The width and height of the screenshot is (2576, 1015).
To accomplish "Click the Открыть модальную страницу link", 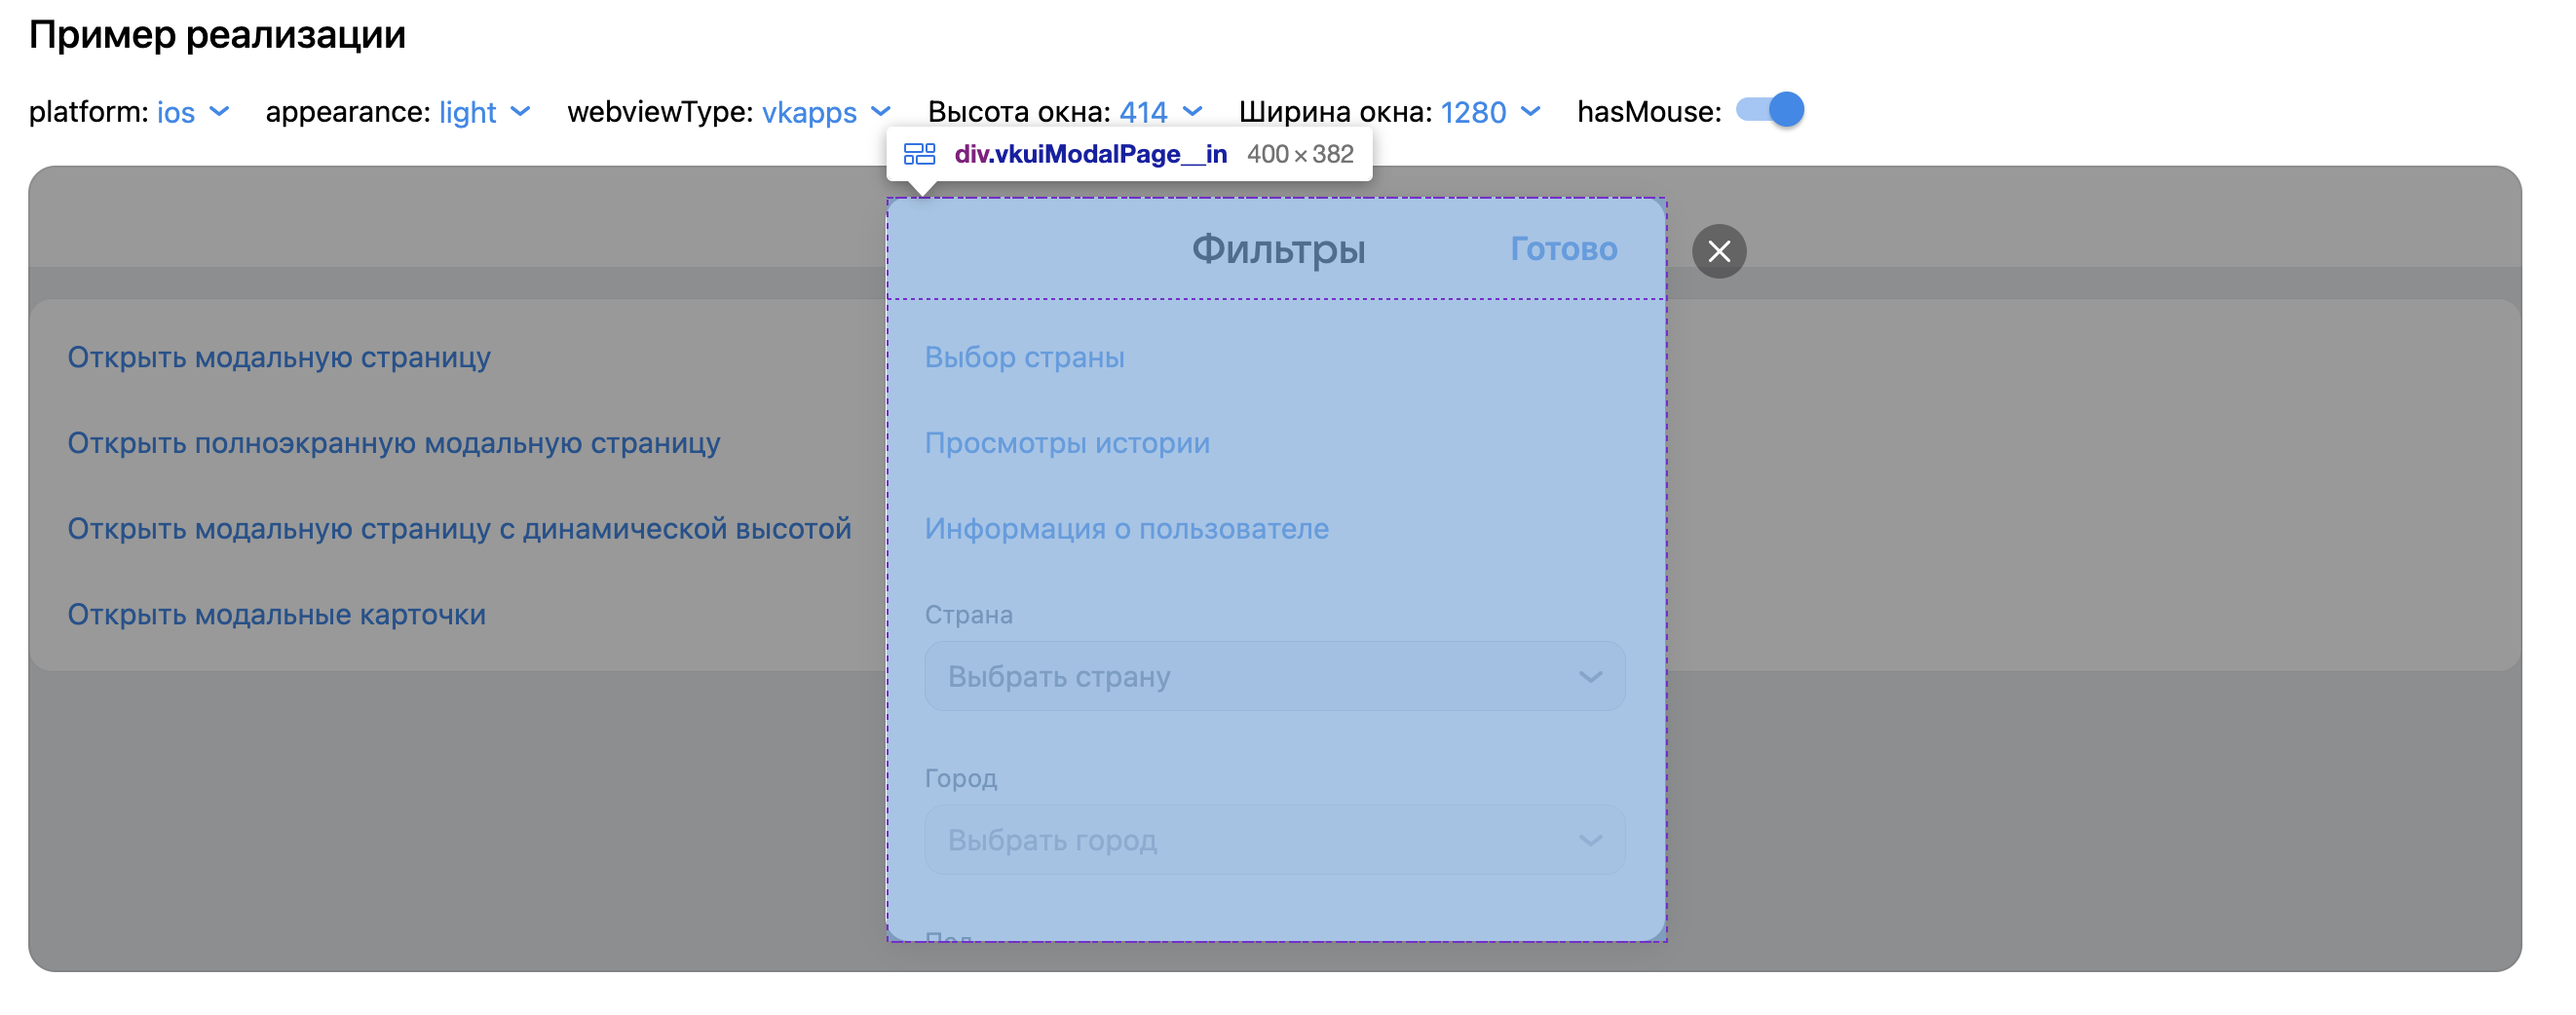I will pyautogui.click(x=279, y=357).
